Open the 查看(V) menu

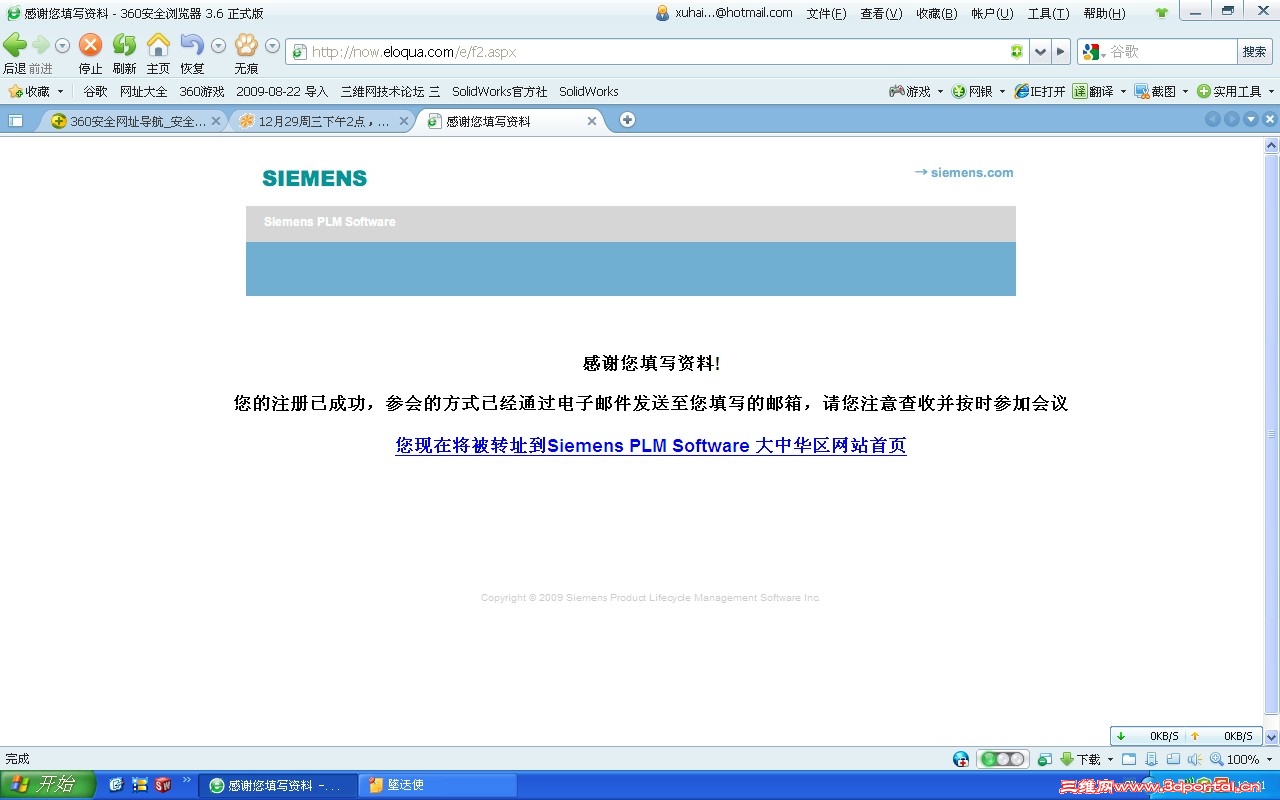(881, 14)
